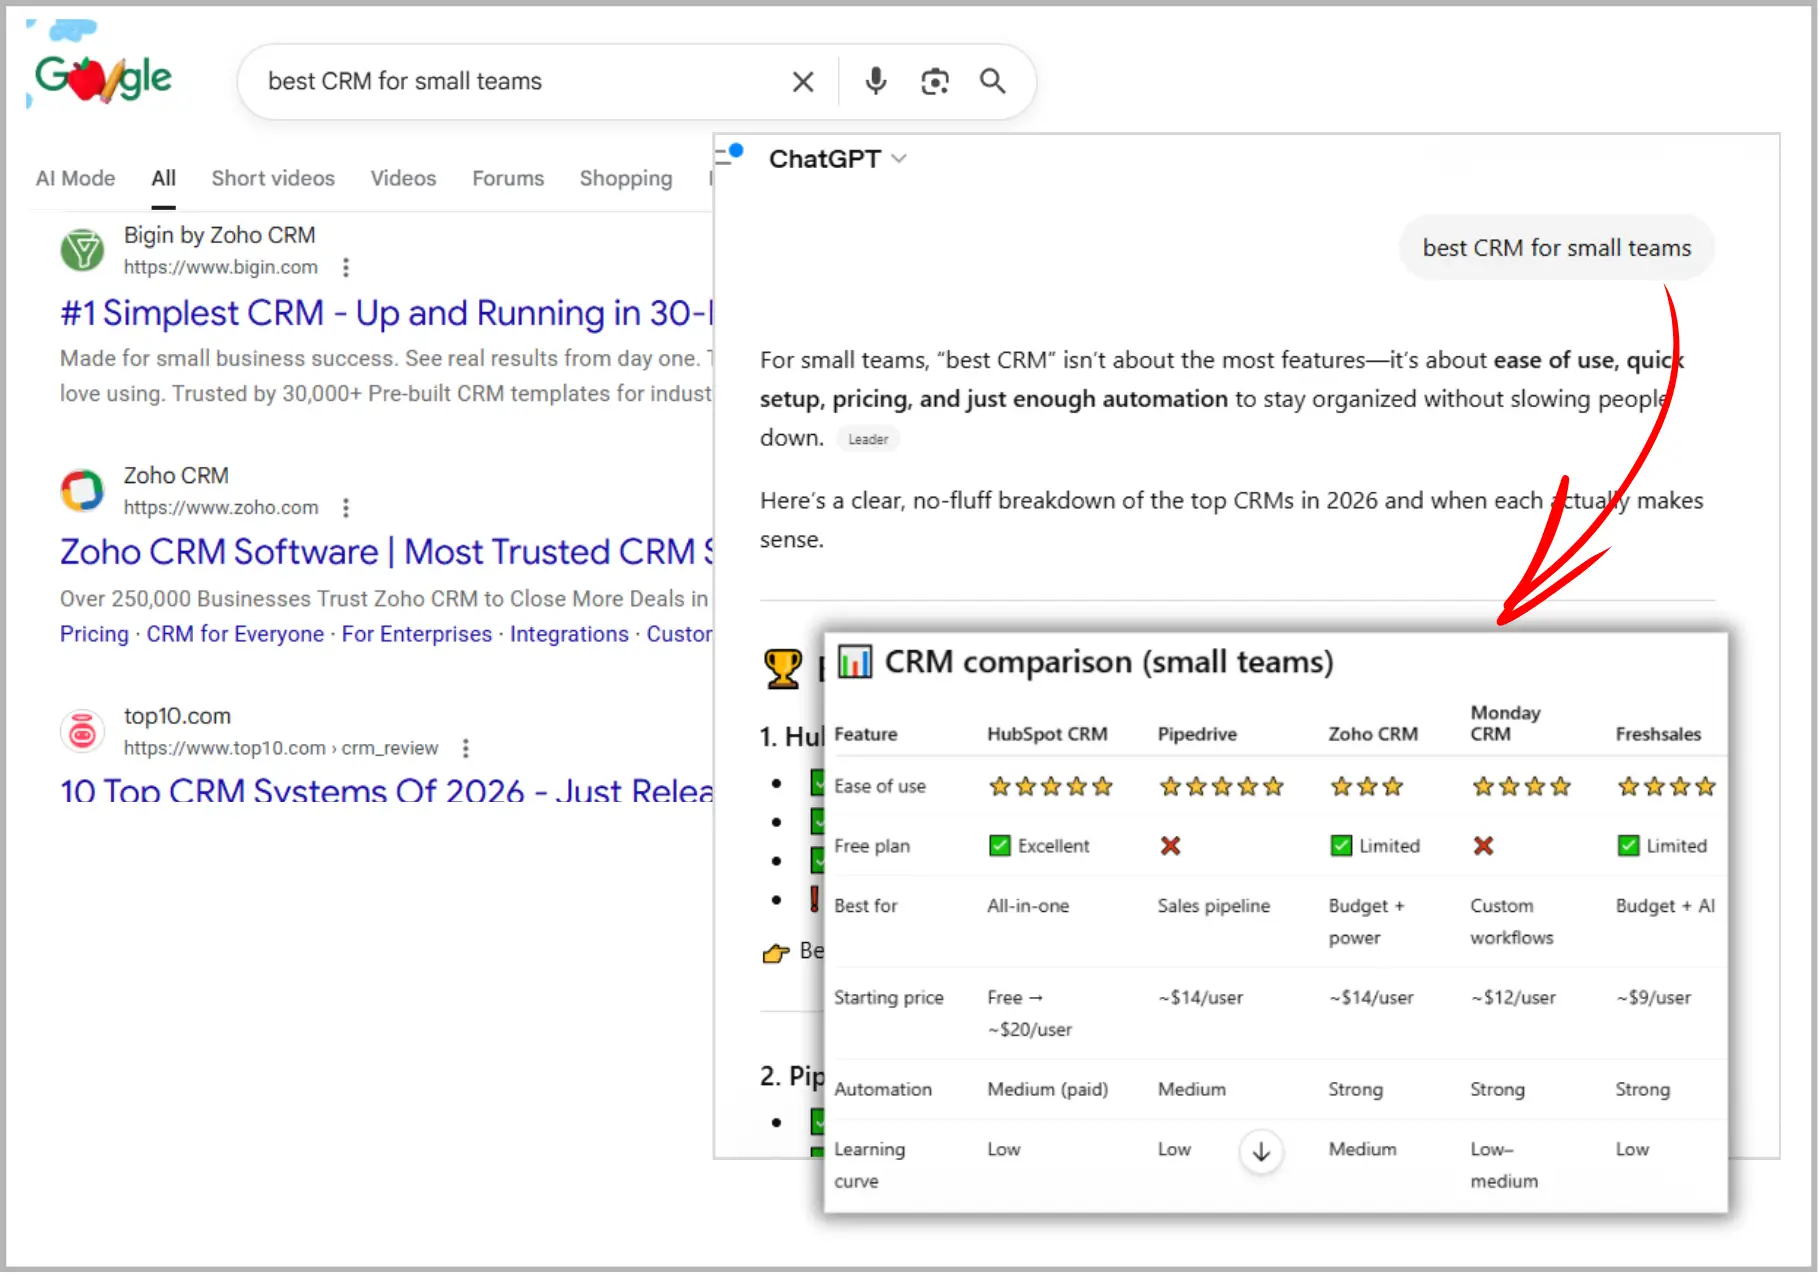Image resolution: width=1819 pixels, height=1275 pixels.
Task: Open Google Lens image search icon
Action: point(935,81)
